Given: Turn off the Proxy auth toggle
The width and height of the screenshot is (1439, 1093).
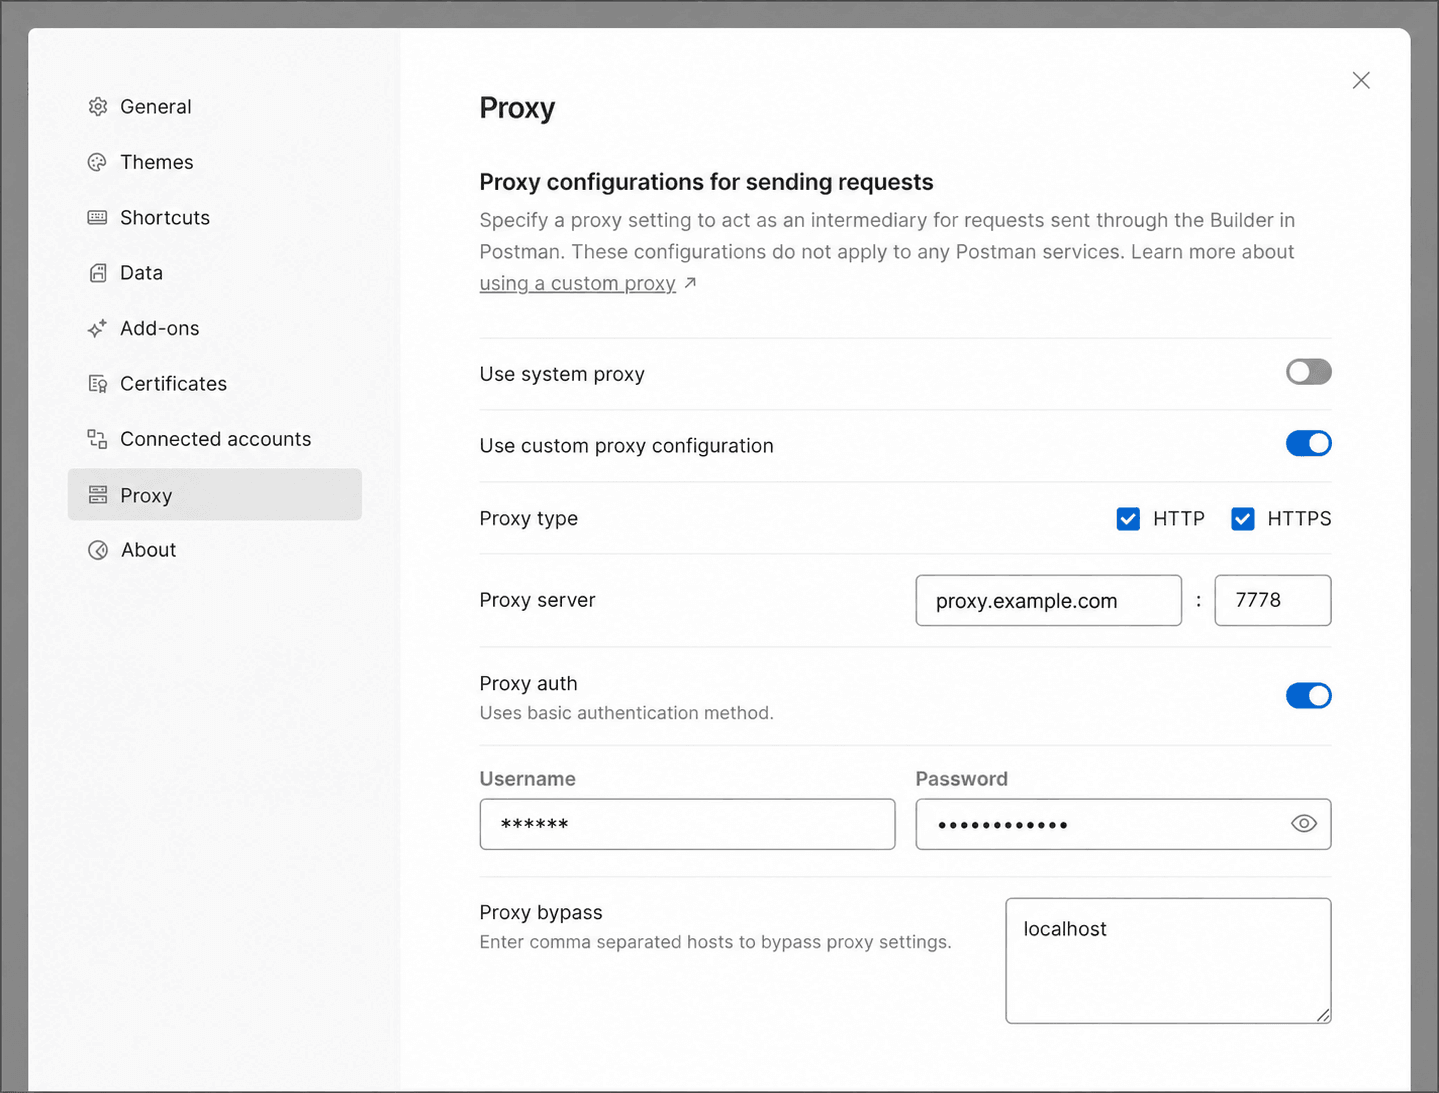Looking at the screenshot, I should click(x=1308, y=695).
